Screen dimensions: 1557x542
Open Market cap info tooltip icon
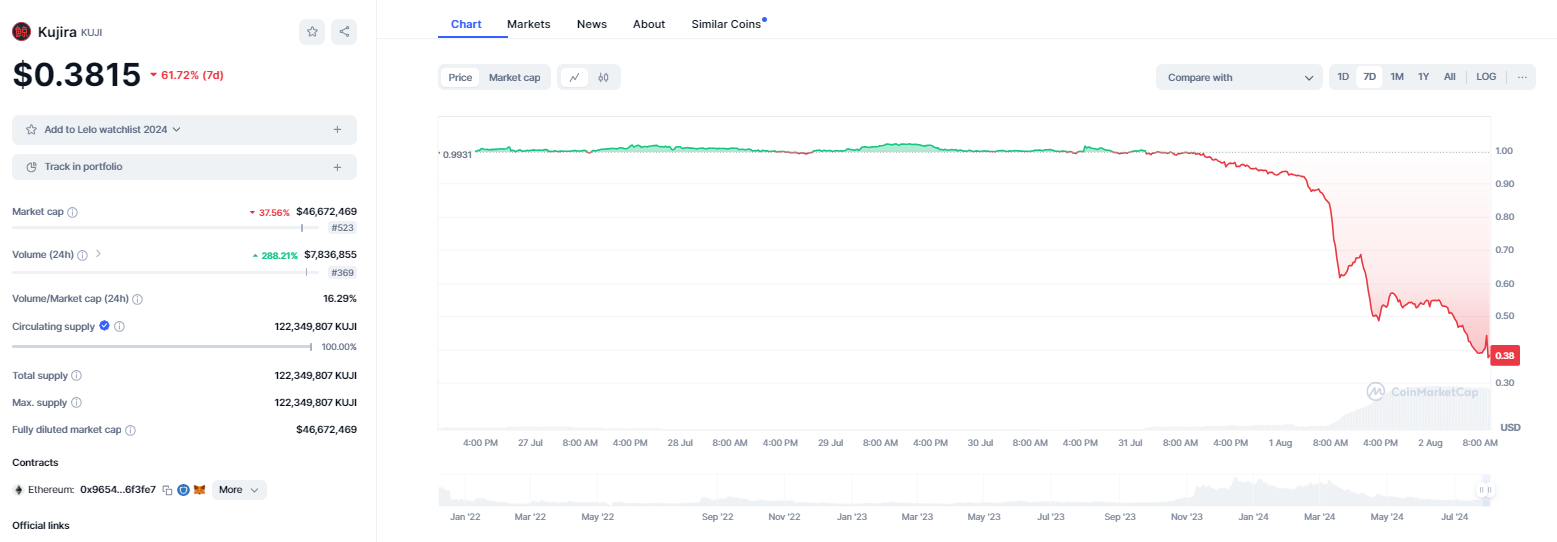click(x=72, y=212)
